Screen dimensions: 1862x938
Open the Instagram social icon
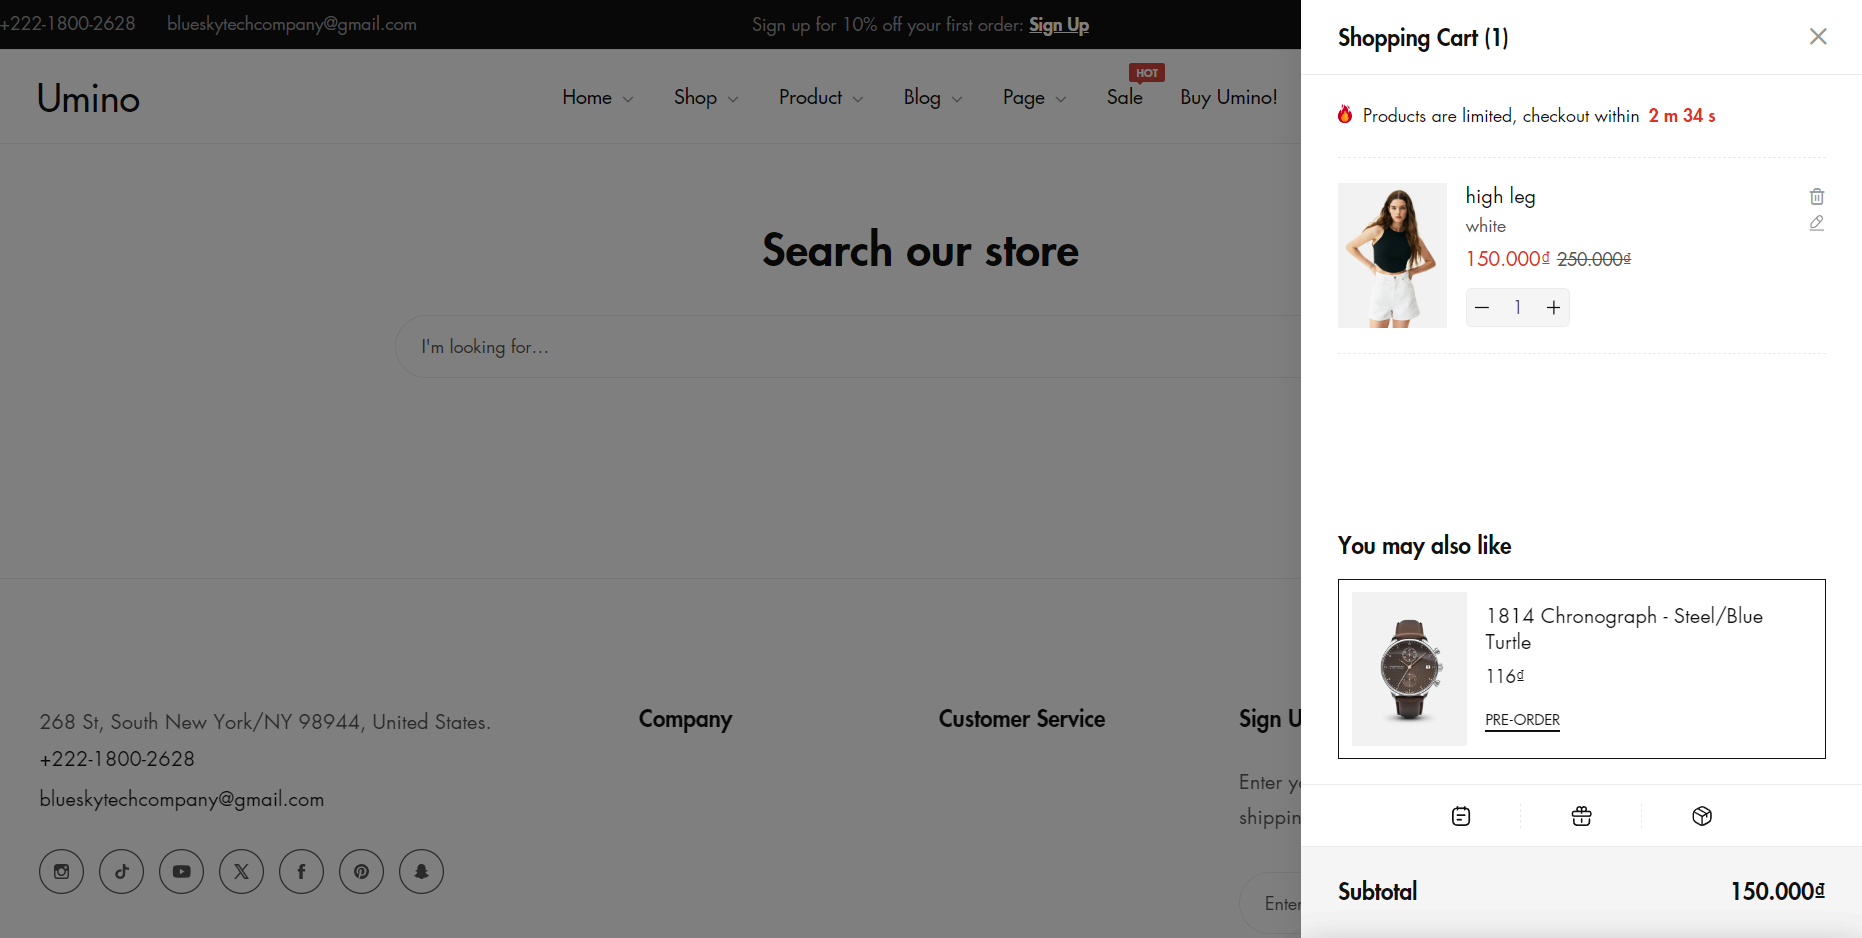[61, 871]
